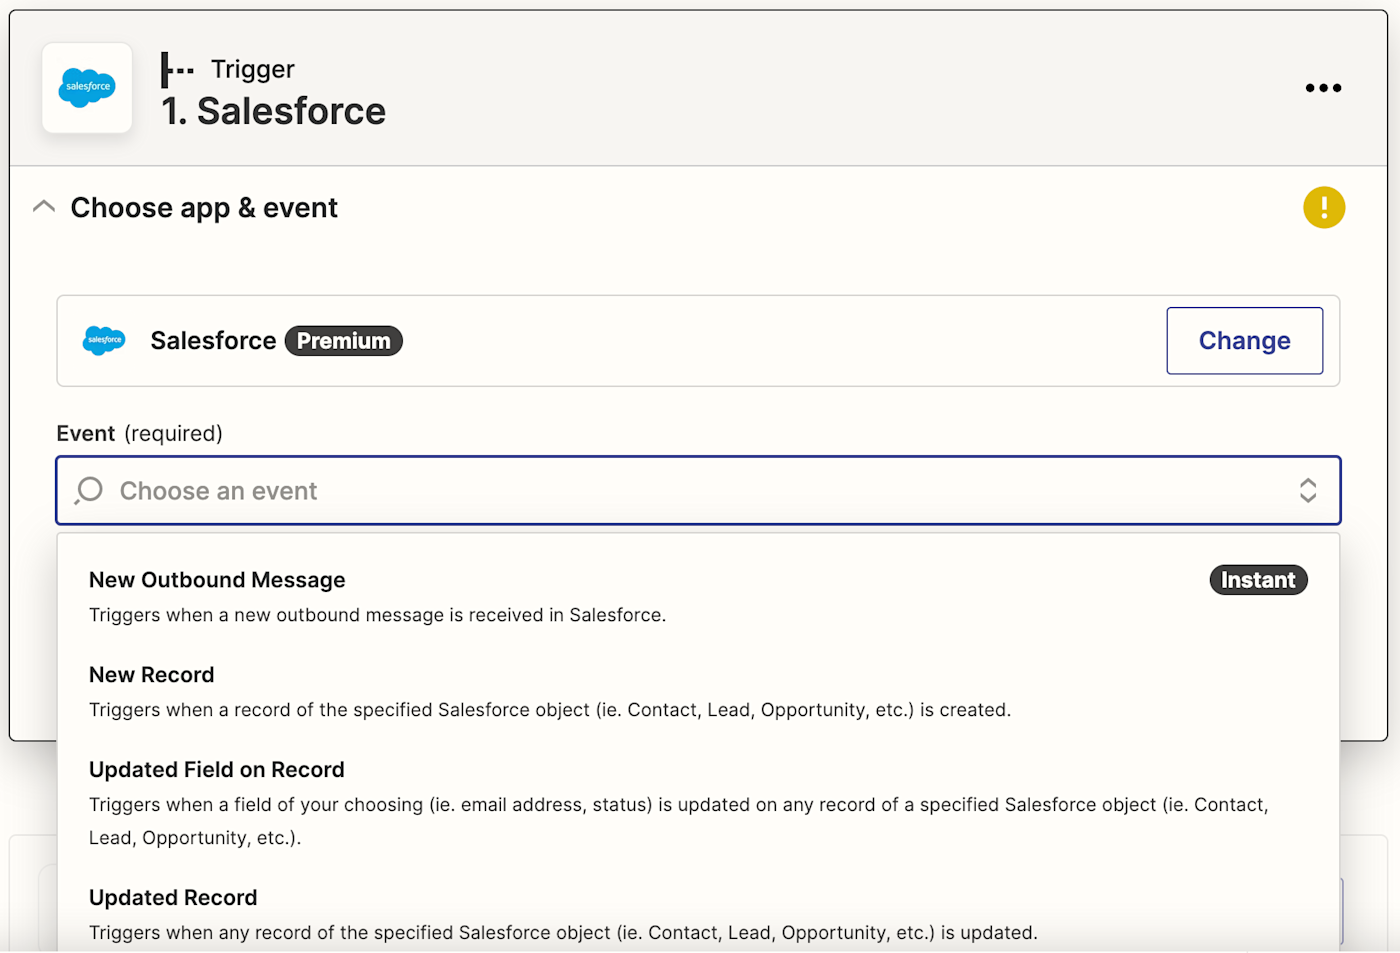Click description mentioning 'field of your choosing'
The height and width of the screenshot is (953, 1400).
tap(679, 821)
